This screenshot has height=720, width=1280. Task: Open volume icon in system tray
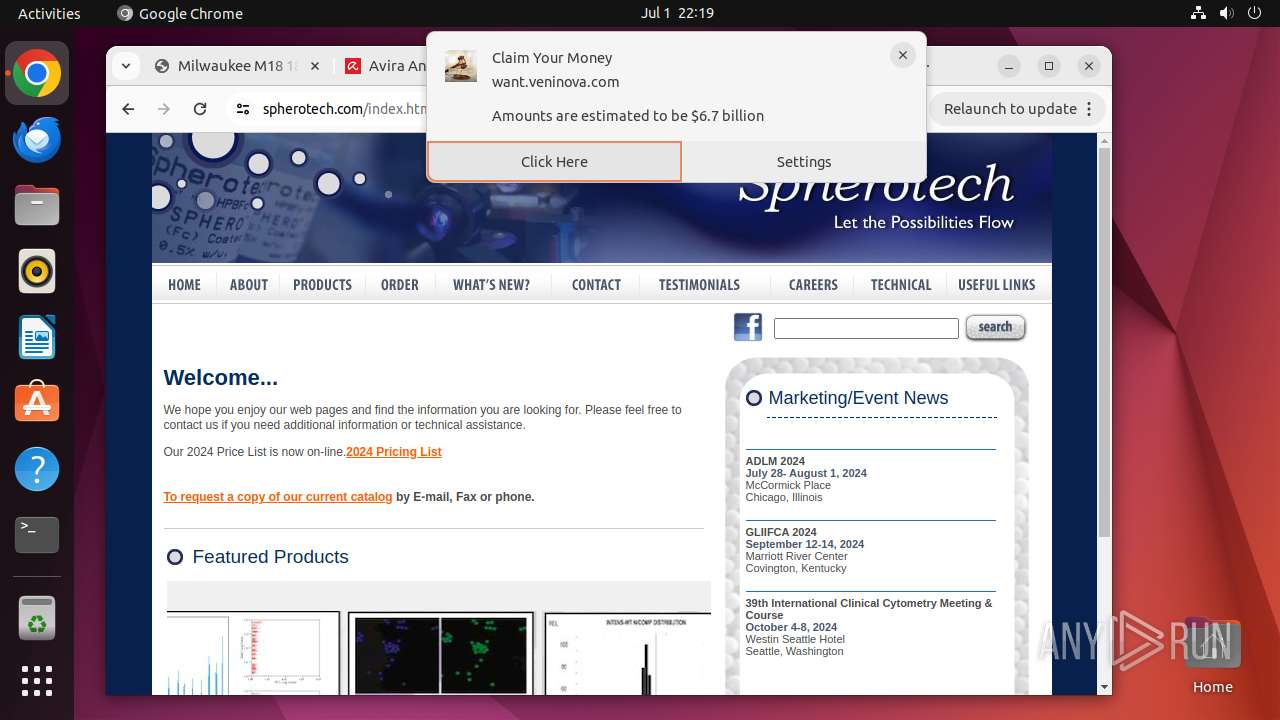[x=1226, y=13]
